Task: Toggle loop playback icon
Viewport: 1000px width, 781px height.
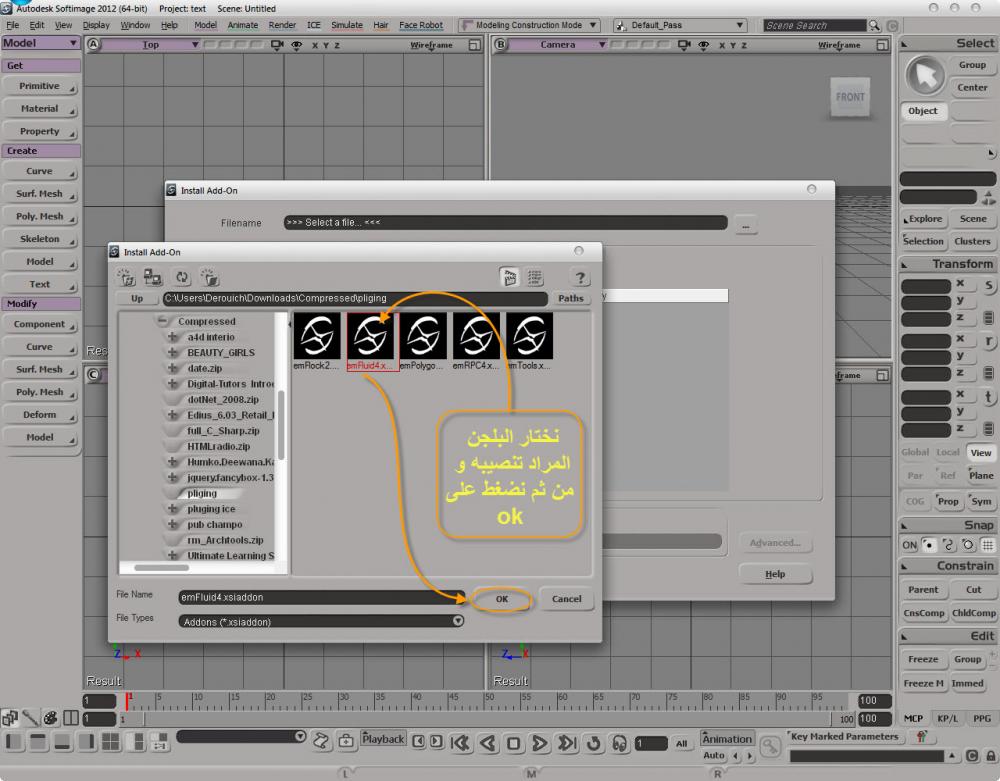Action: (593, 743)
